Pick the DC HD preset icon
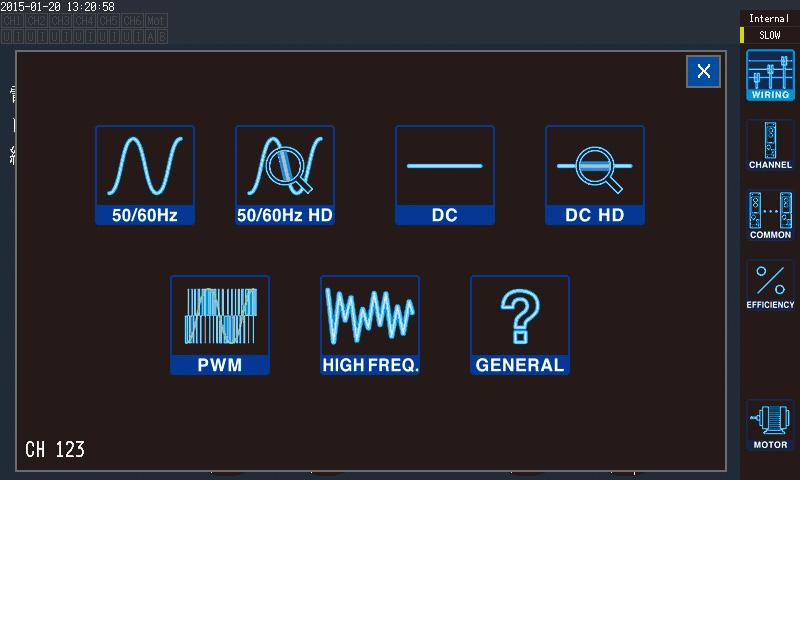This screenshot has width=800, height=640. point(595,175)
